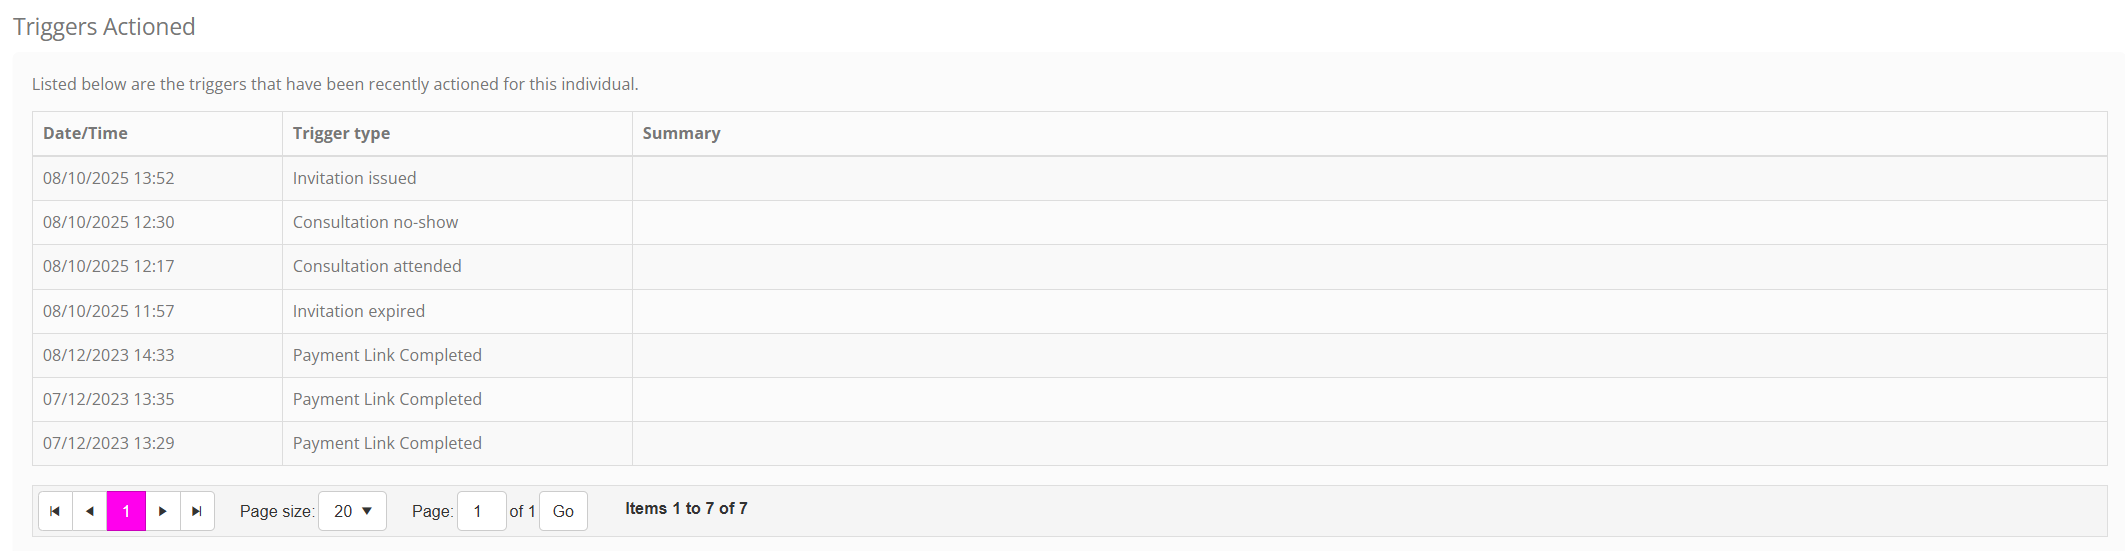
Task: Select the Consultation attended row
Action: pos(377,266)
